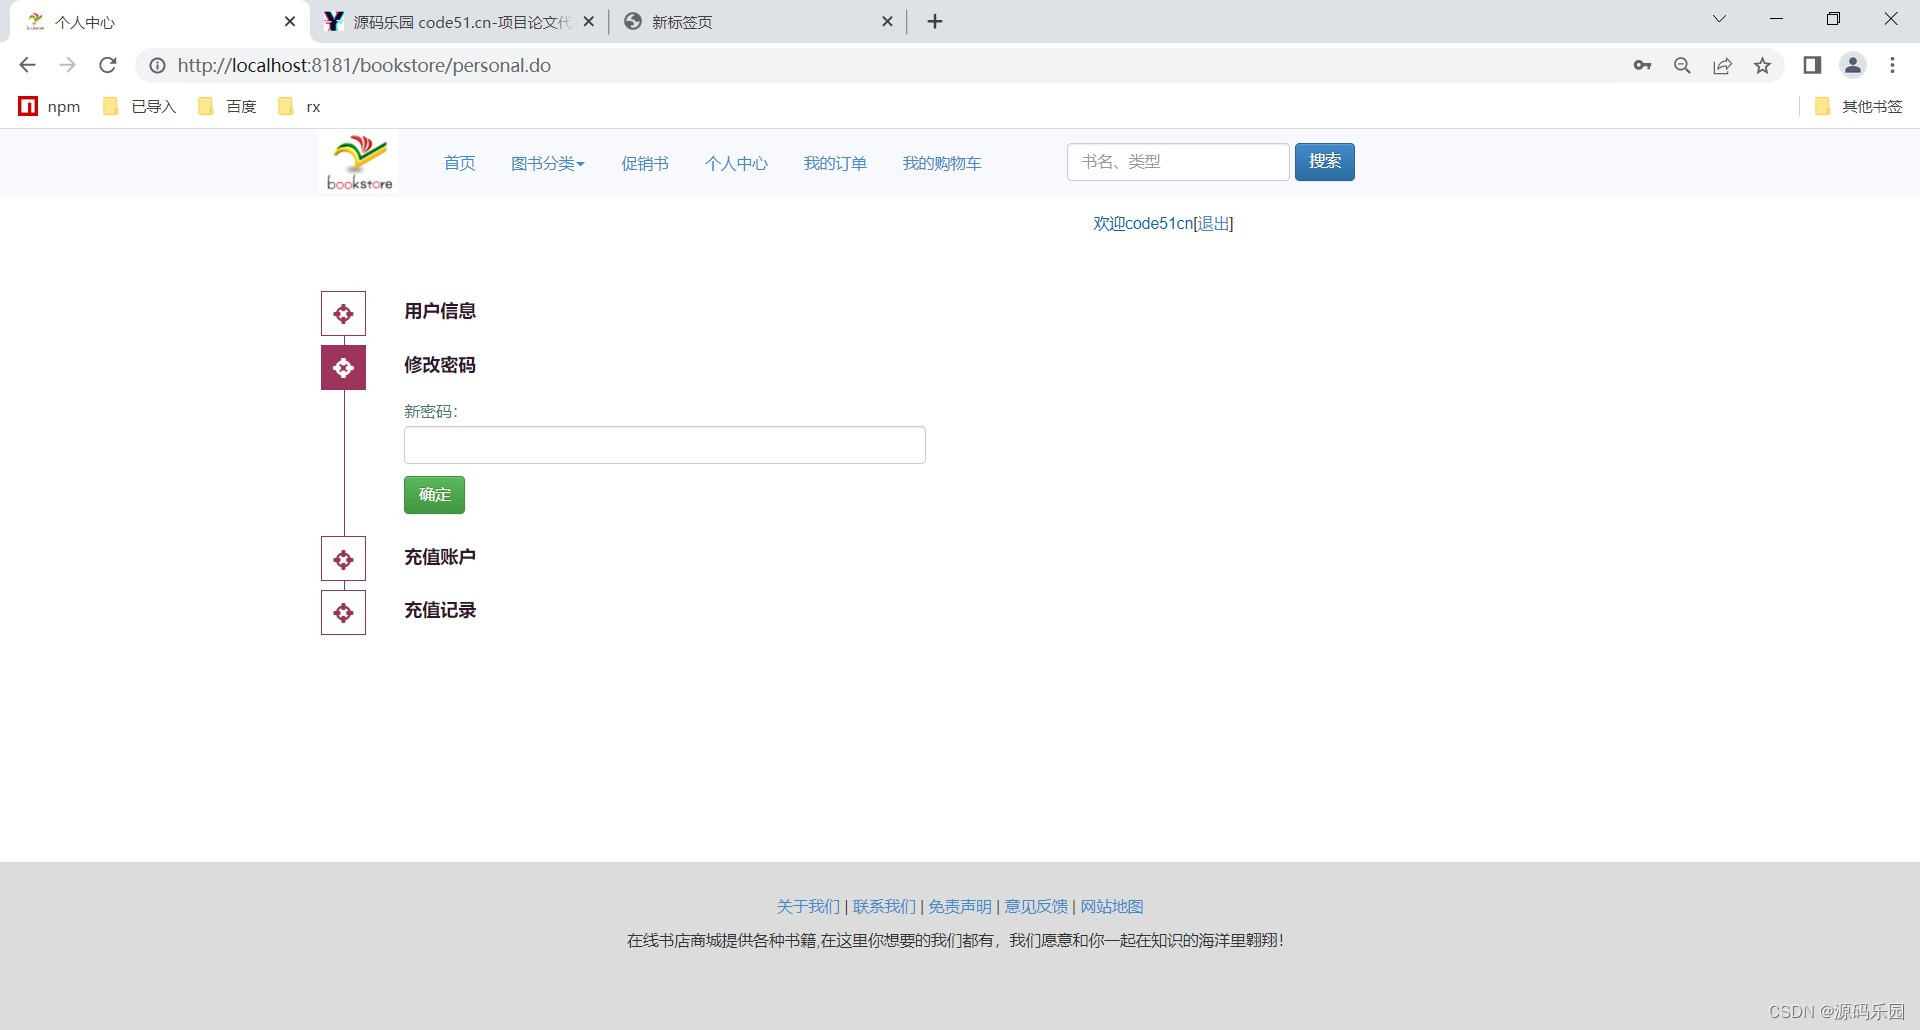Expand the 其他书签 bookmarks folder

point(1869,106)
